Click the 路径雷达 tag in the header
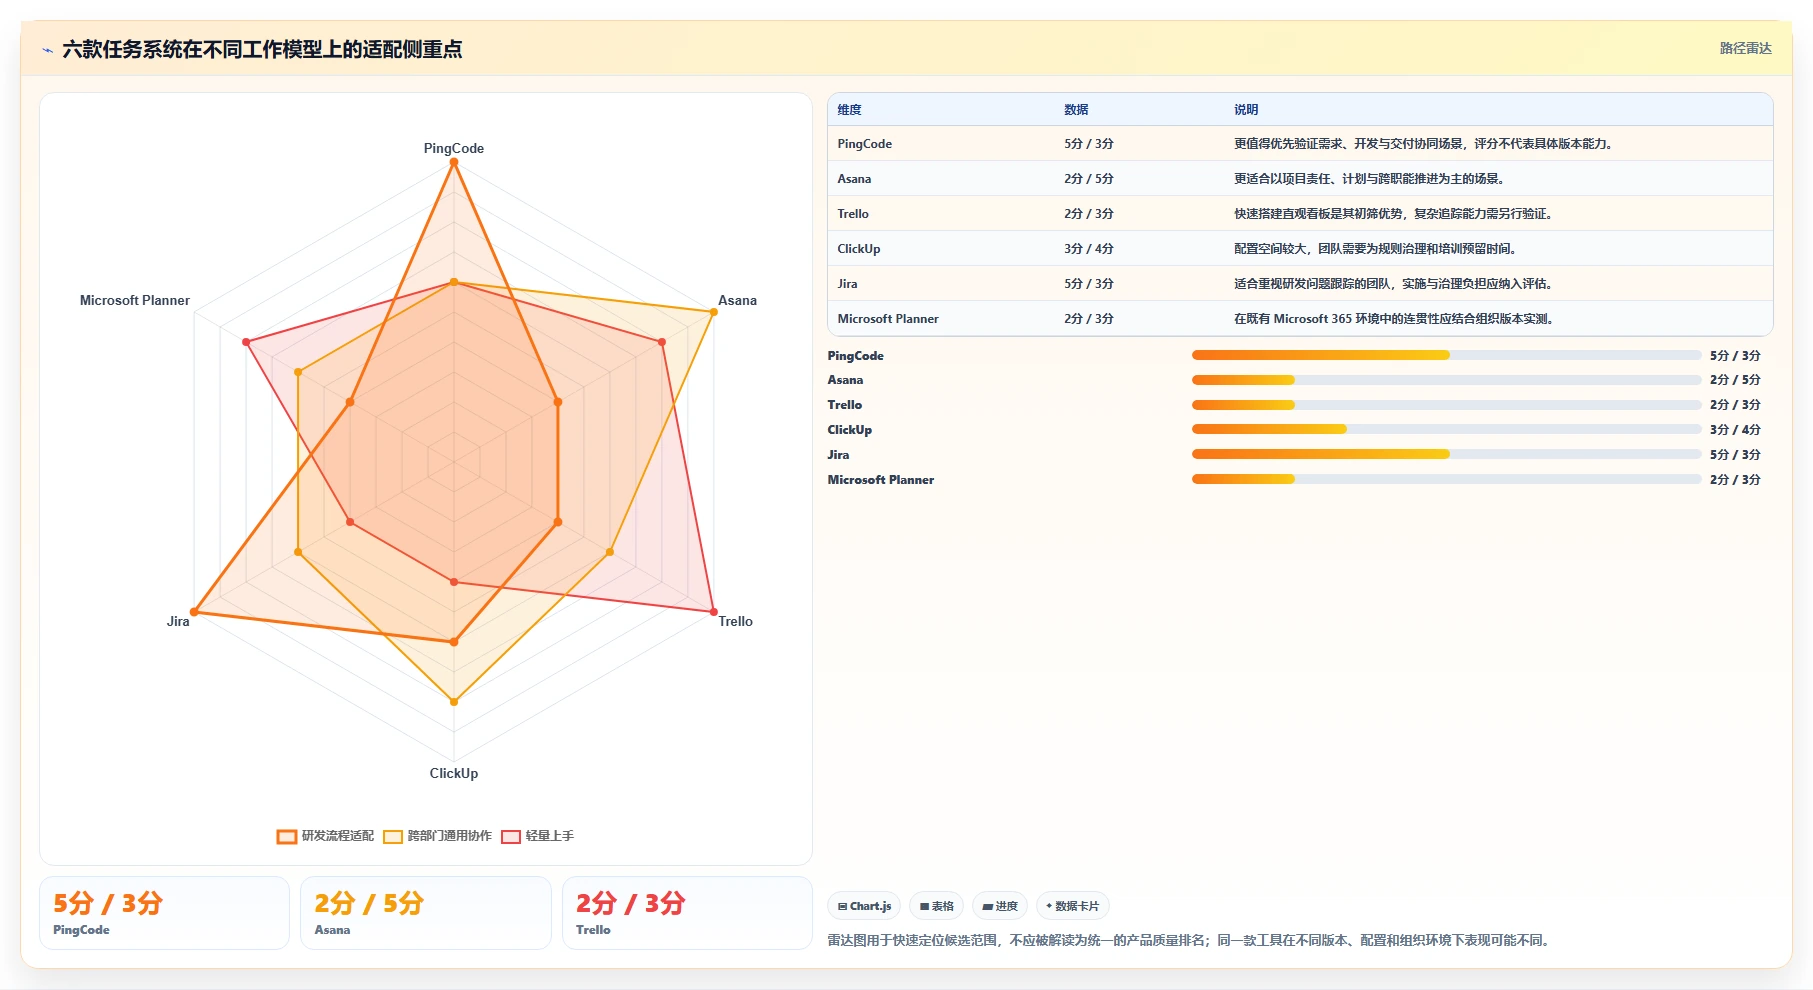This screenshot has width=1813, height=990. [1745, 48]
